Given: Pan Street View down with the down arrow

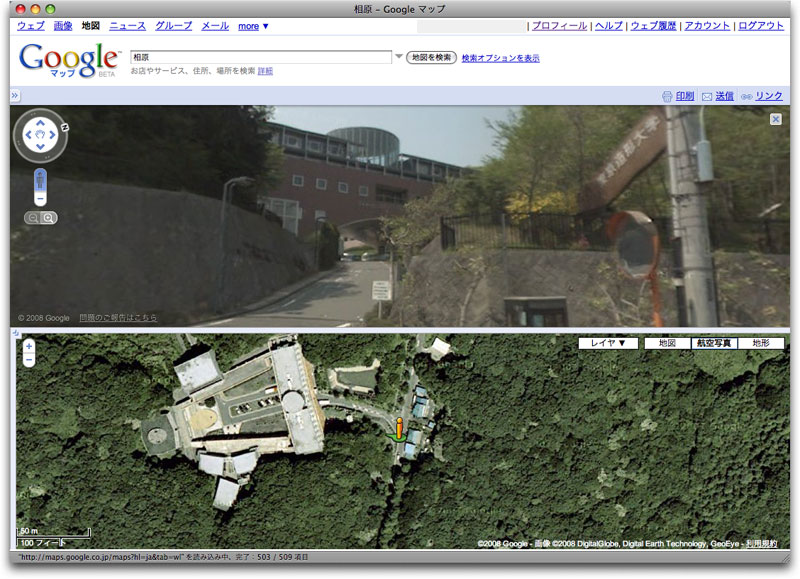Looking at the screenshot, I should (x=40, y=147).
